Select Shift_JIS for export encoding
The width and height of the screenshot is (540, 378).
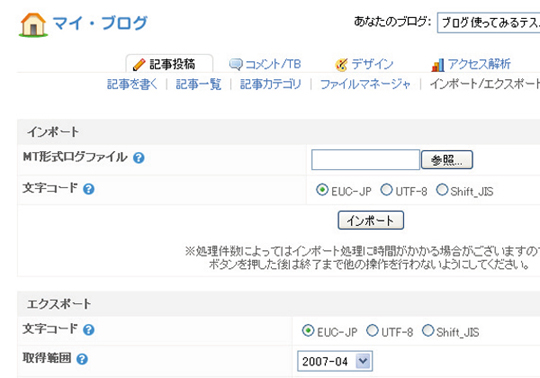pyautogui.click(x=428, y=331)
